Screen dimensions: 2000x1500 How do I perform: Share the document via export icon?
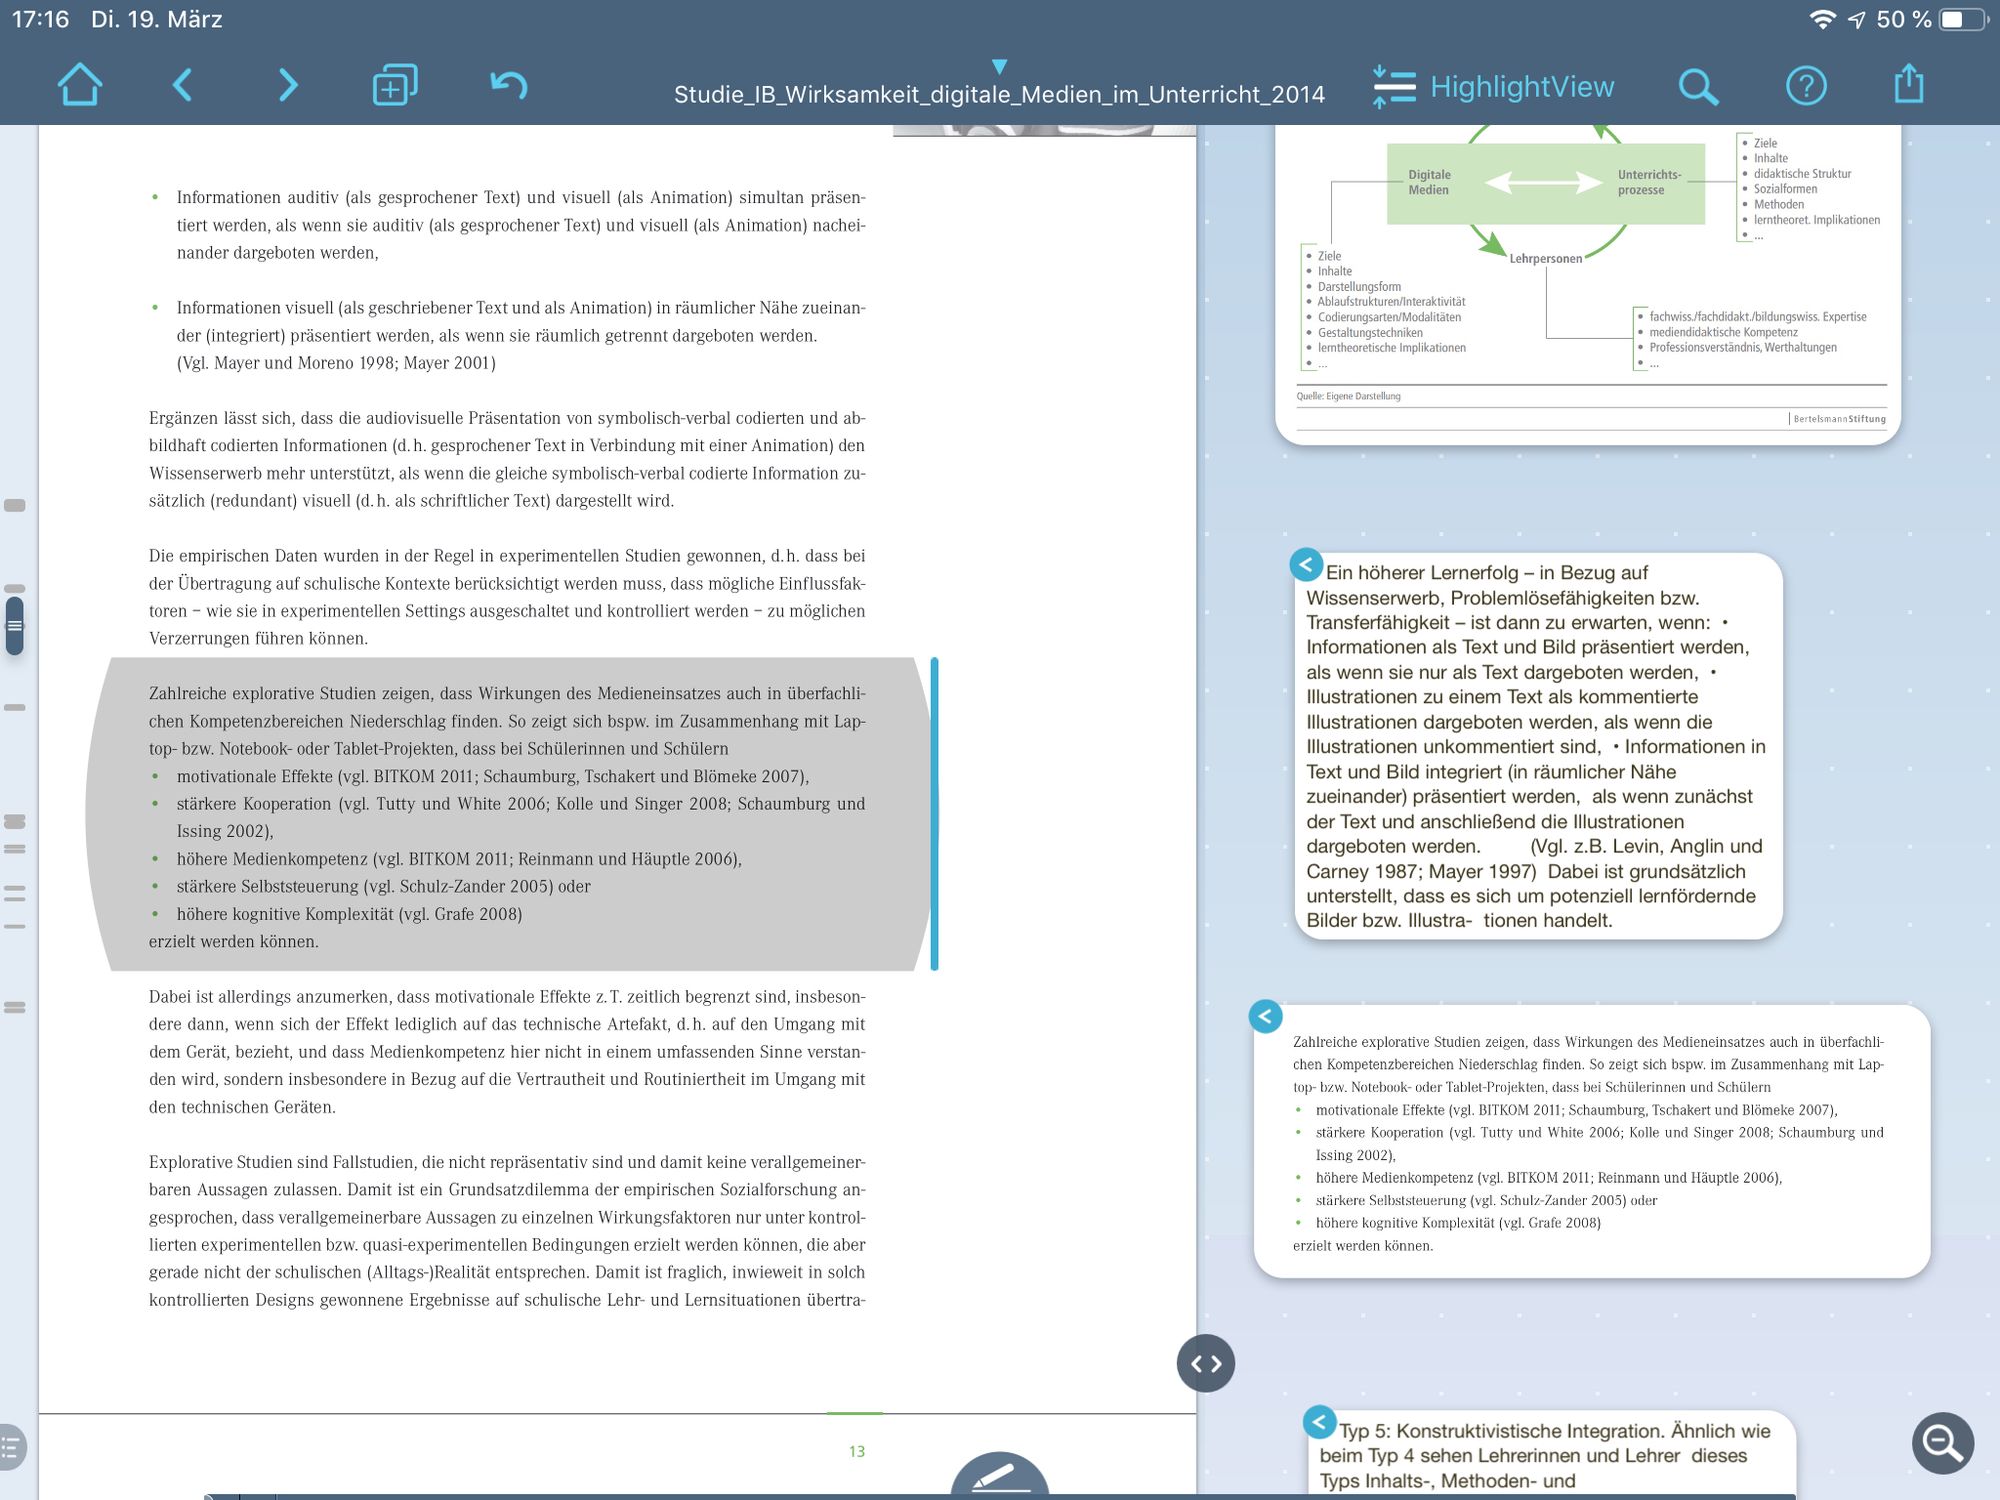(x=1909, y=84)
